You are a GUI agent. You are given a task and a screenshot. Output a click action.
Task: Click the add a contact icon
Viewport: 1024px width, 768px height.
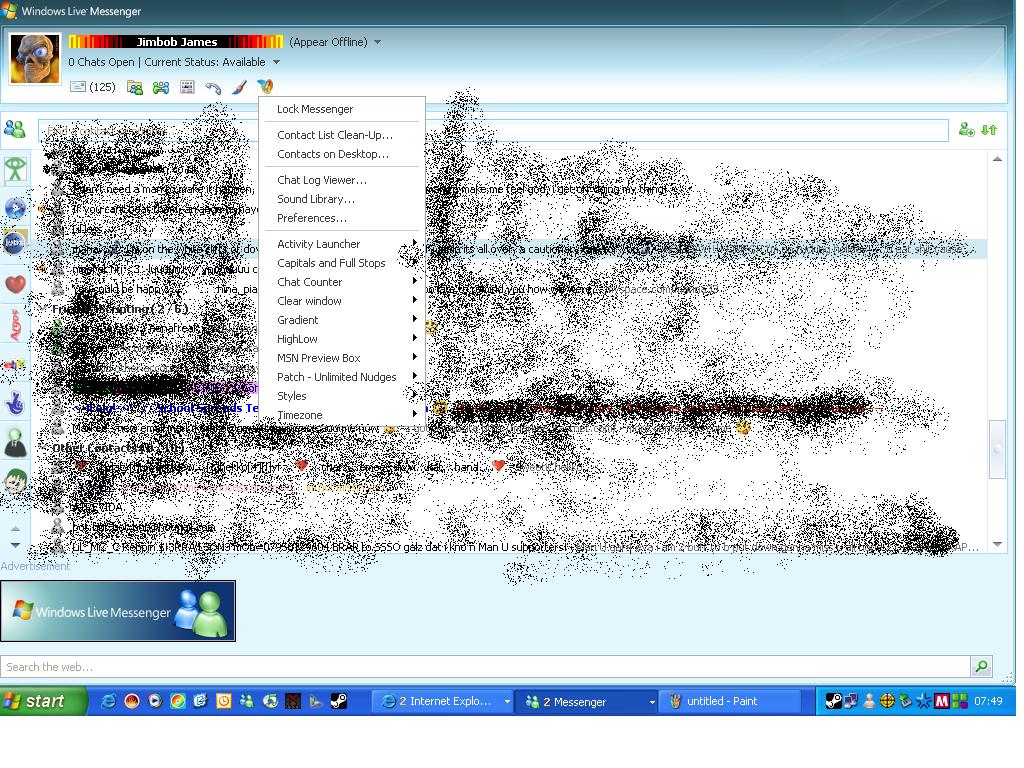tap(966, 130)
